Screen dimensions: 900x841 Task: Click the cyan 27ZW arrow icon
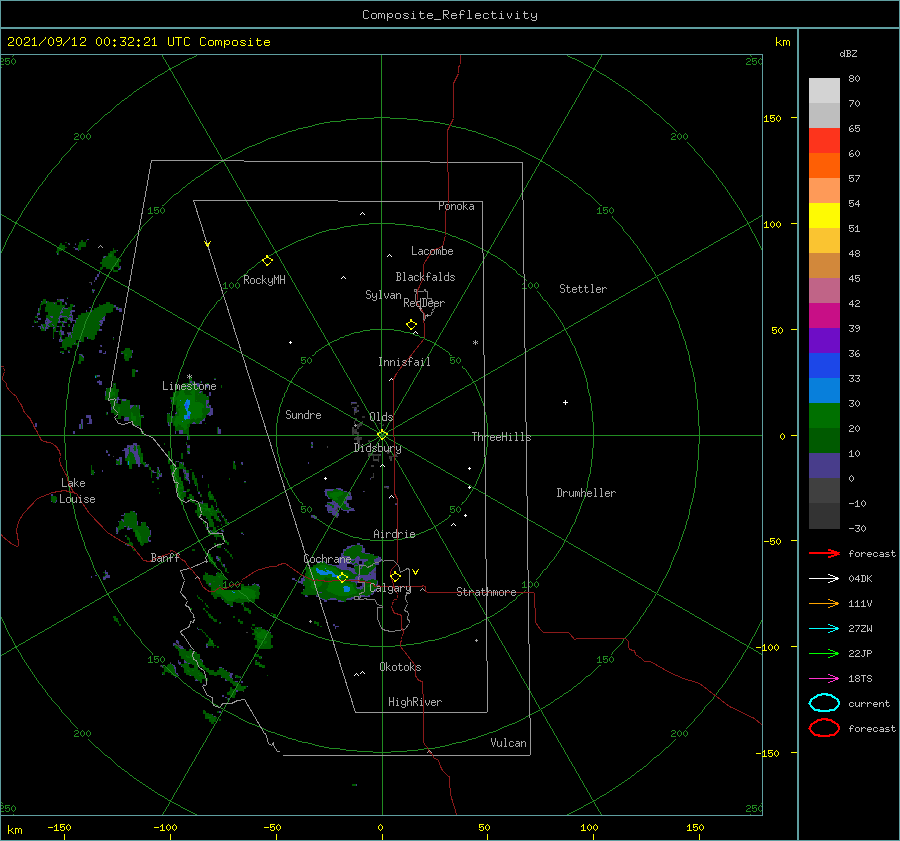pos(824,629)
